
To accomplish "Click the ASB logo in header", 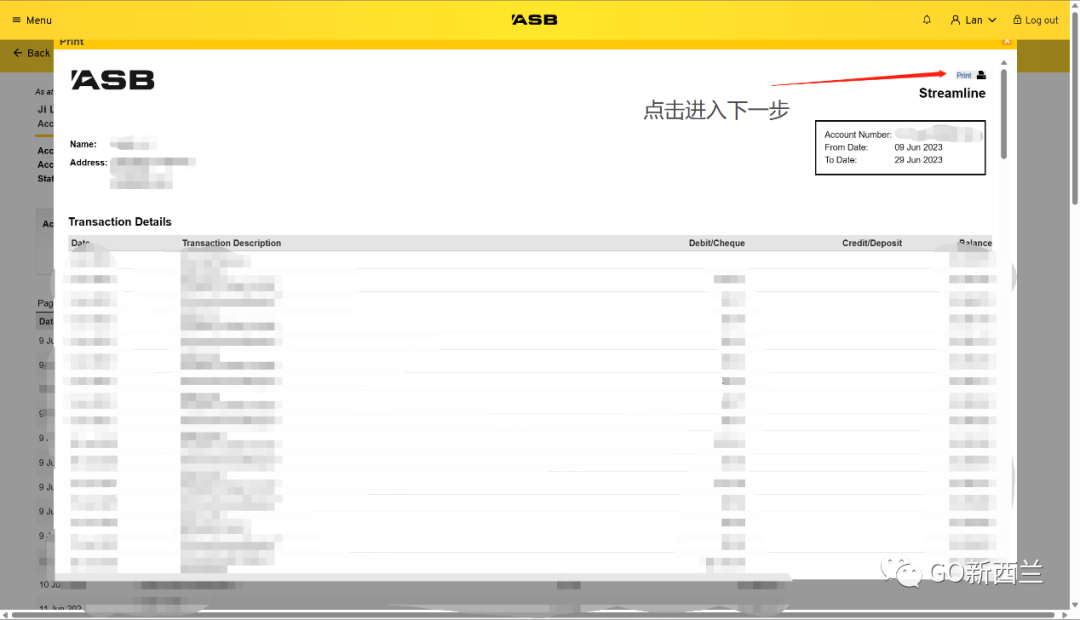I will pos(534,20).
